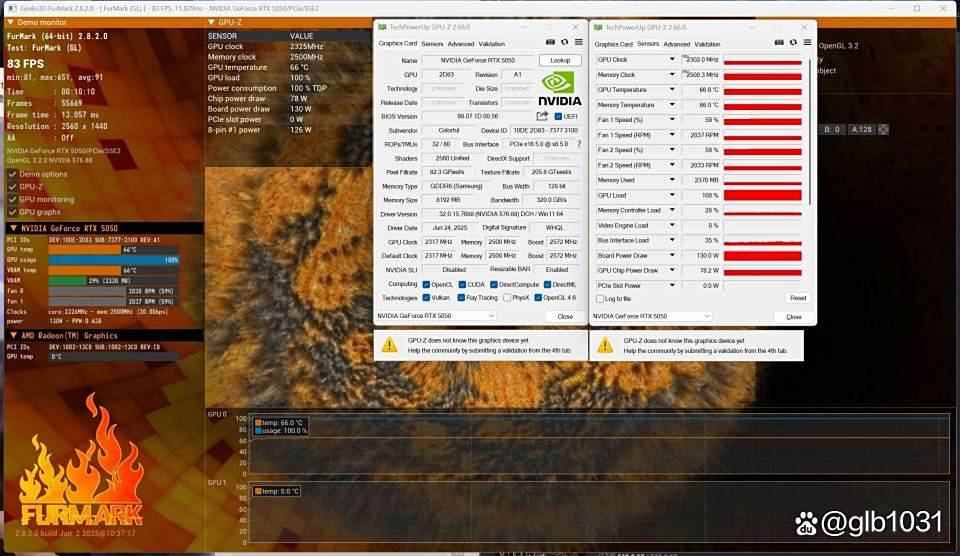Click the Board Power Draw red graph bar
This screenshot has height=556, width=960.
[x=763, y=255]
